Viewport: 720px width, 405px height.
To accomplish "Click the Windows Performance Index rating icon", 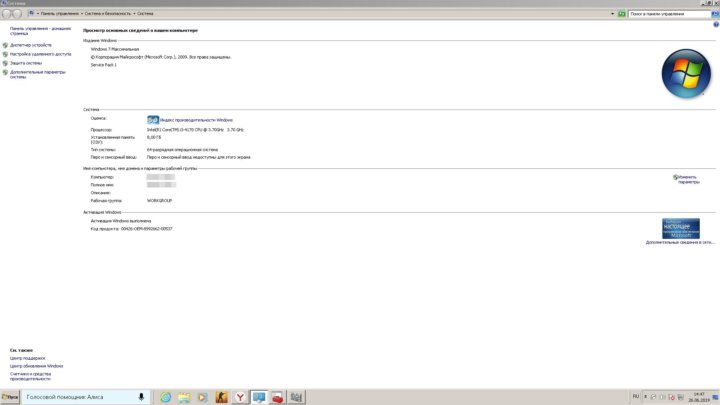I will tap(152, 119).
